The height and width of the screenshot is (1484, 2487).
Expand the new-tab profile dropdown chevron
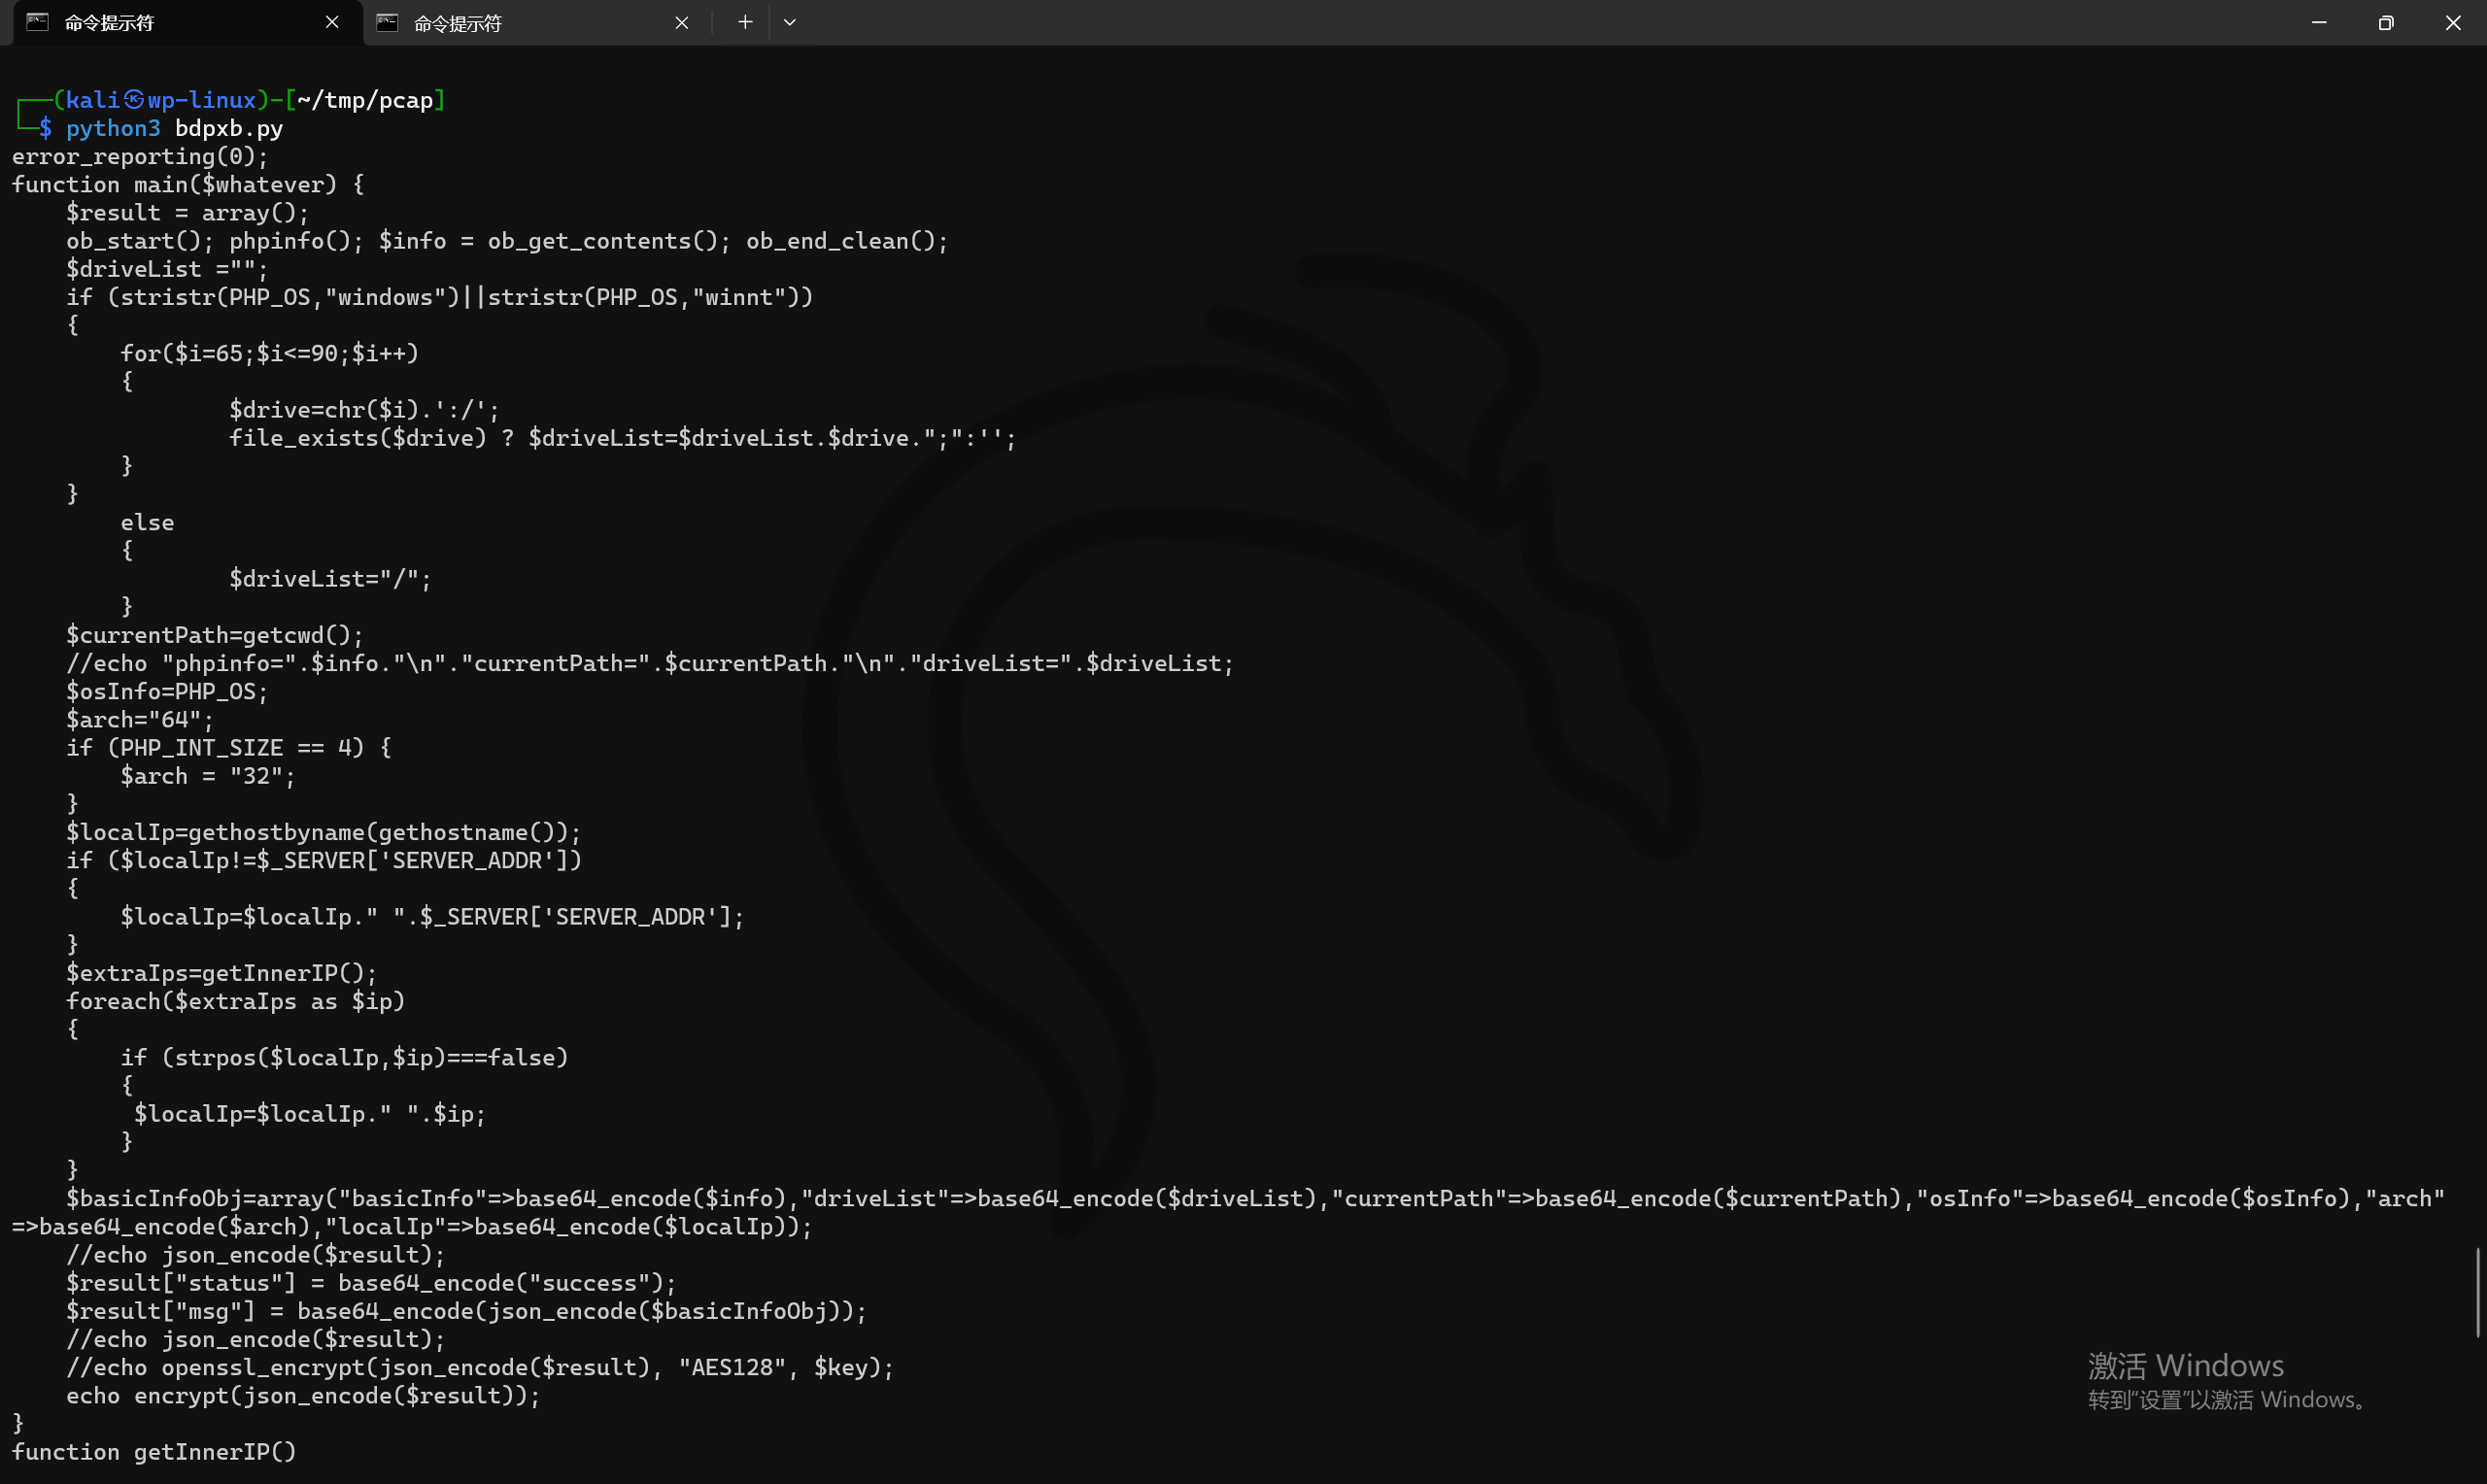[790, 22]
